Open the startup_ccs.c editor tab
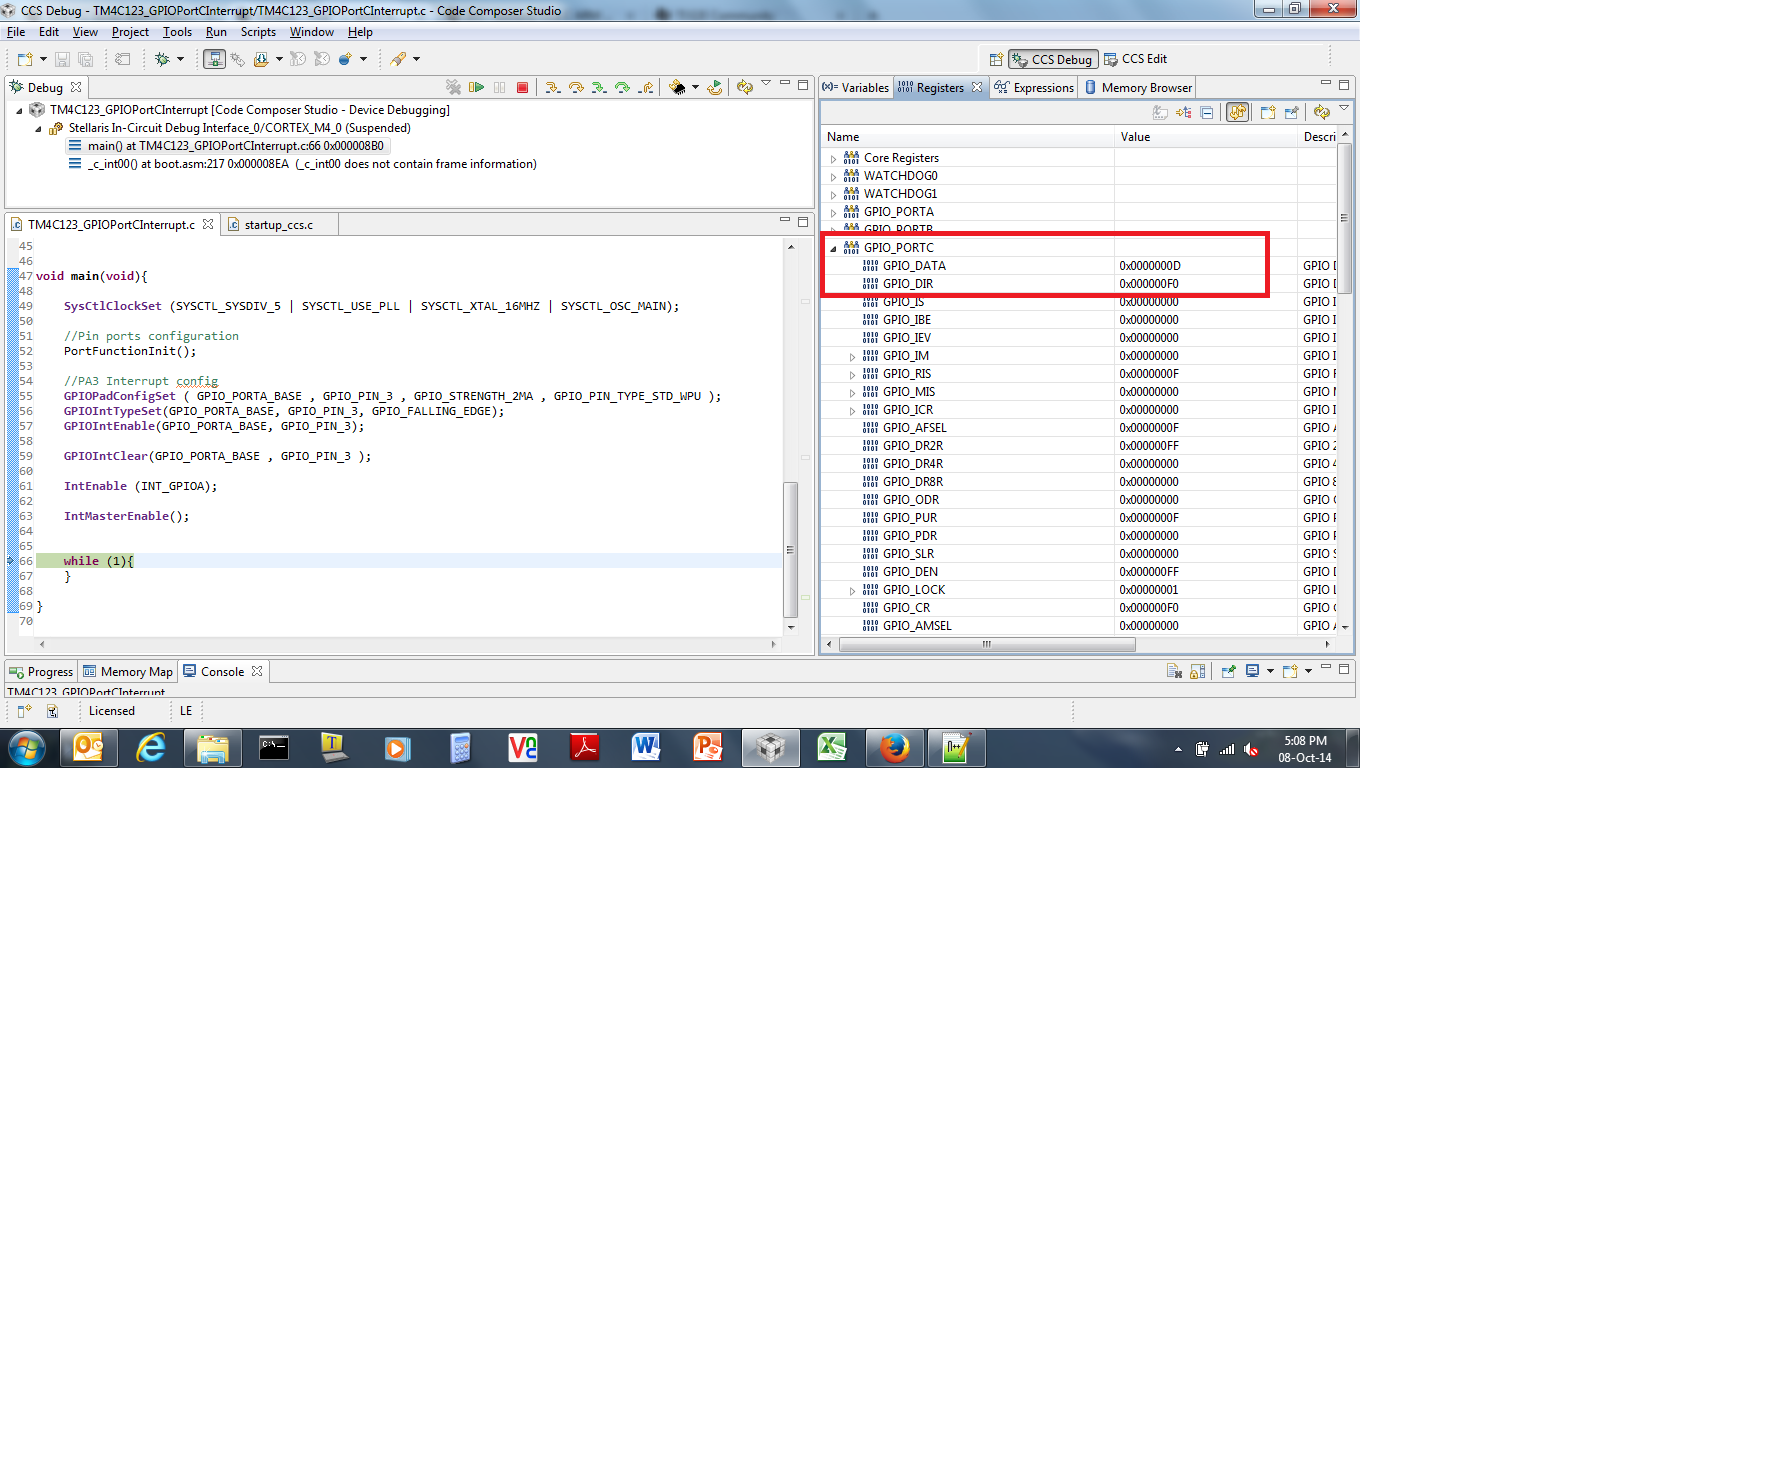The height and width of the screenshot is (1468, 1792). coord(279,225)
